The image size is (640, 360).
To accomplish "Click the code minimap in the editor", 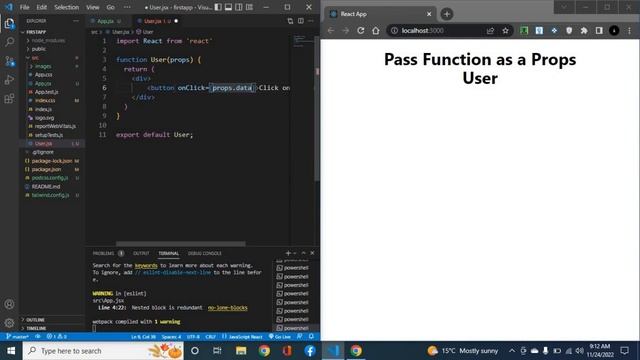I will coord(302,40).
